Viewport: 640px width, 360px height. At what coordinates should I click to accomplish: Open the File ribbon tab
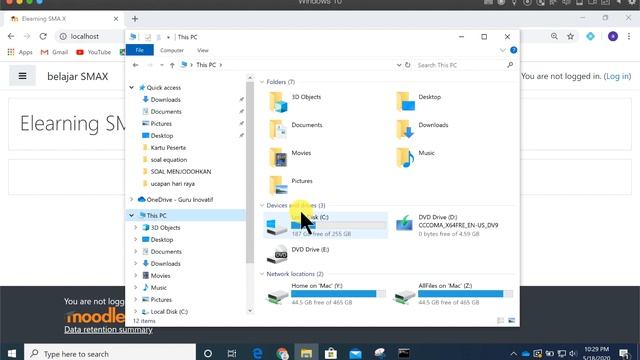pyautogui.click(x=140, y=50)
